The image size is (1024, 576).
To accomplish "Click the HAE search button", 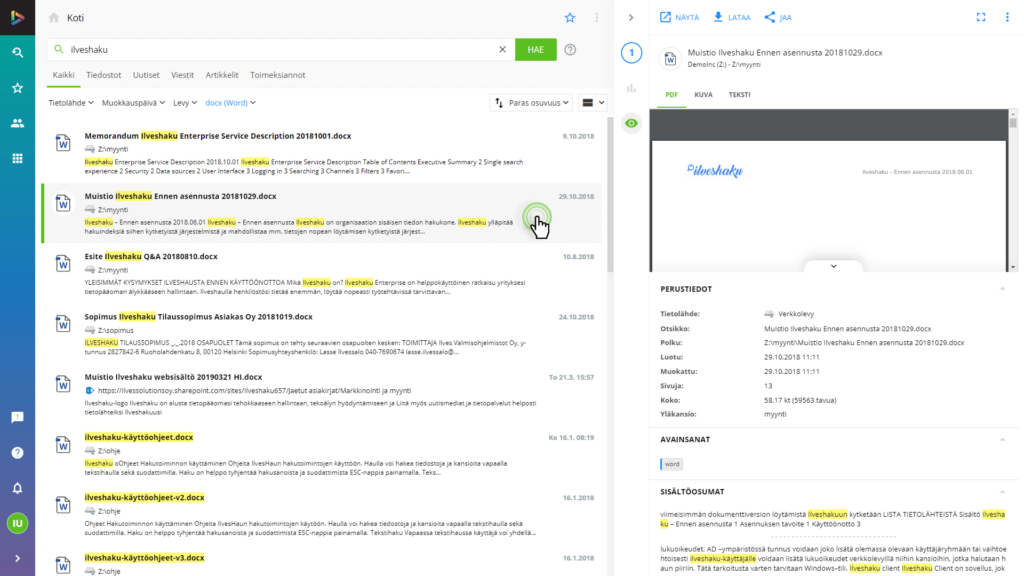I will tap(536, 50).
